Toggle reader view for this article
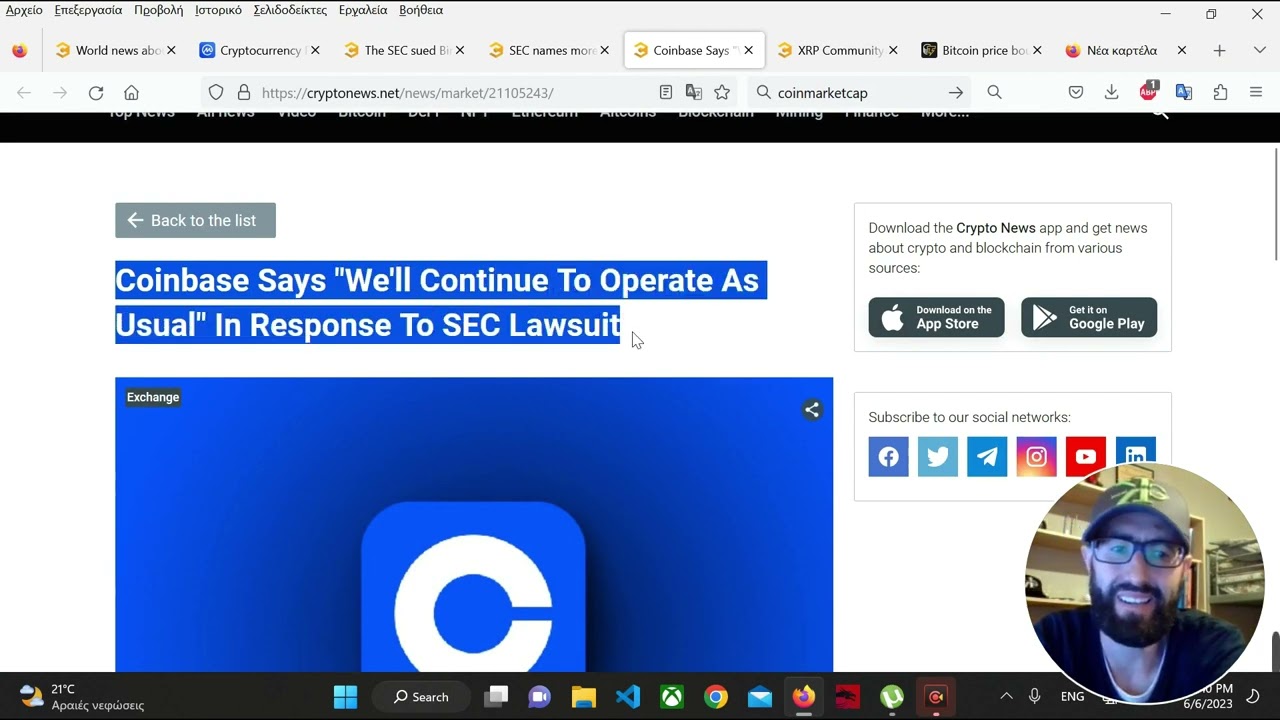Viewport: 1280px width, 720px height. pos(666,93)
